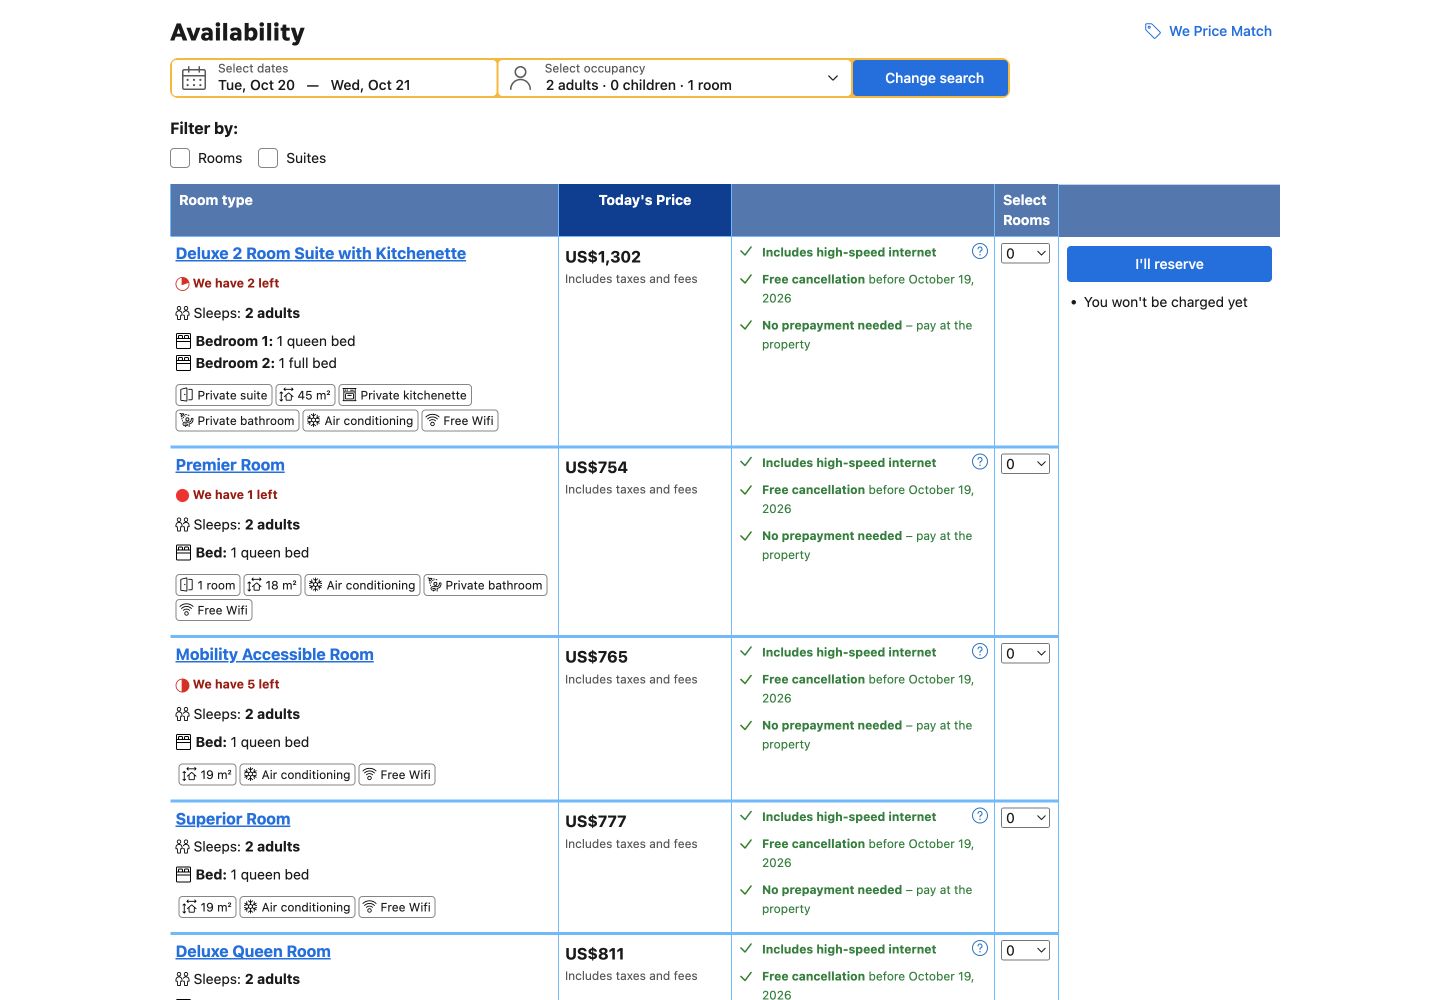The width and height of the screenshot is (1440, 1000).
Task: Click the red clock icon by We have 2 left
Action: [183, 284]
